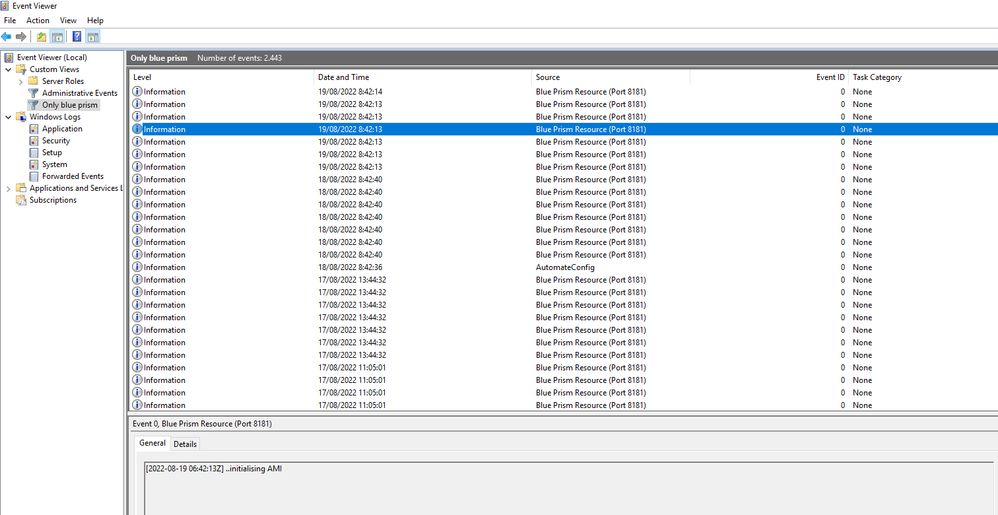
Task: Collapse the Custom Views tree node
Action: tap(8, 69)
